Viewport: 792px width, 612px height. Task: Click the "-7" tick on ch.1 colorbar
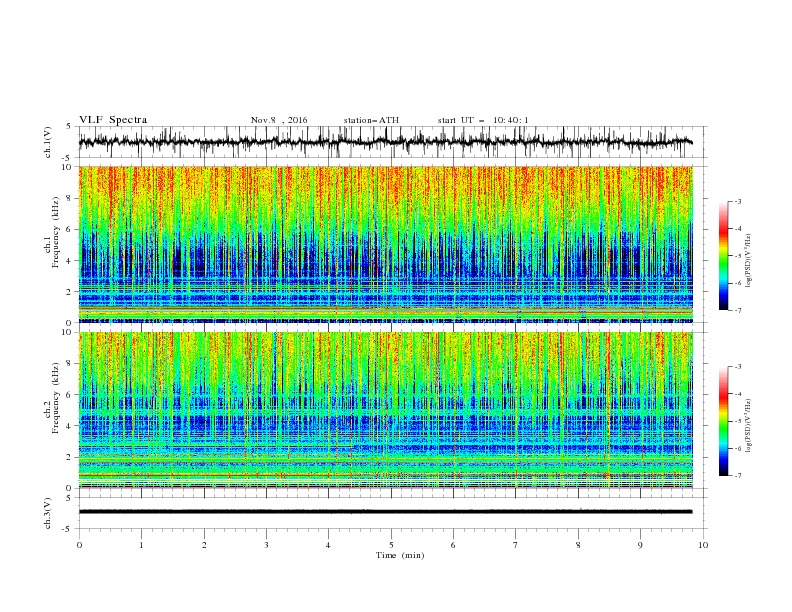click(x=737, y=310)
